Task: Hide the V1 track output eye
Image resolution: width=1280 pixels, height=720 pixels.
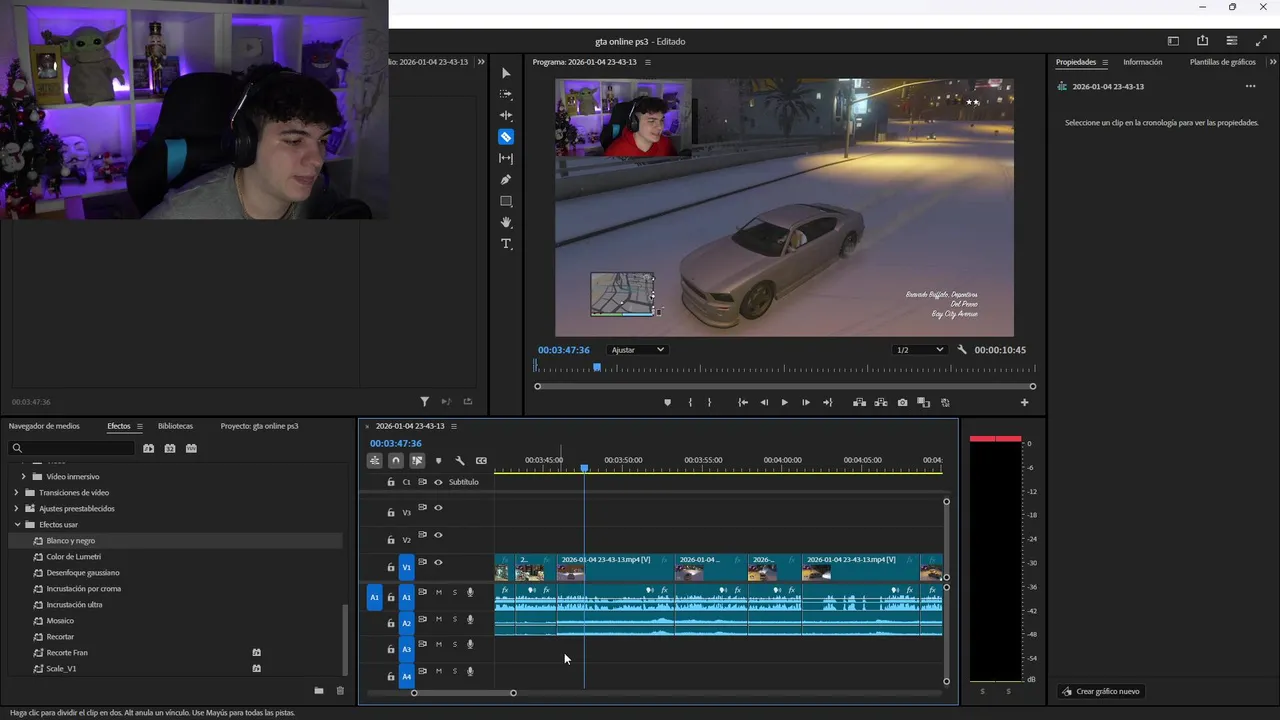Action: [438, 562]
